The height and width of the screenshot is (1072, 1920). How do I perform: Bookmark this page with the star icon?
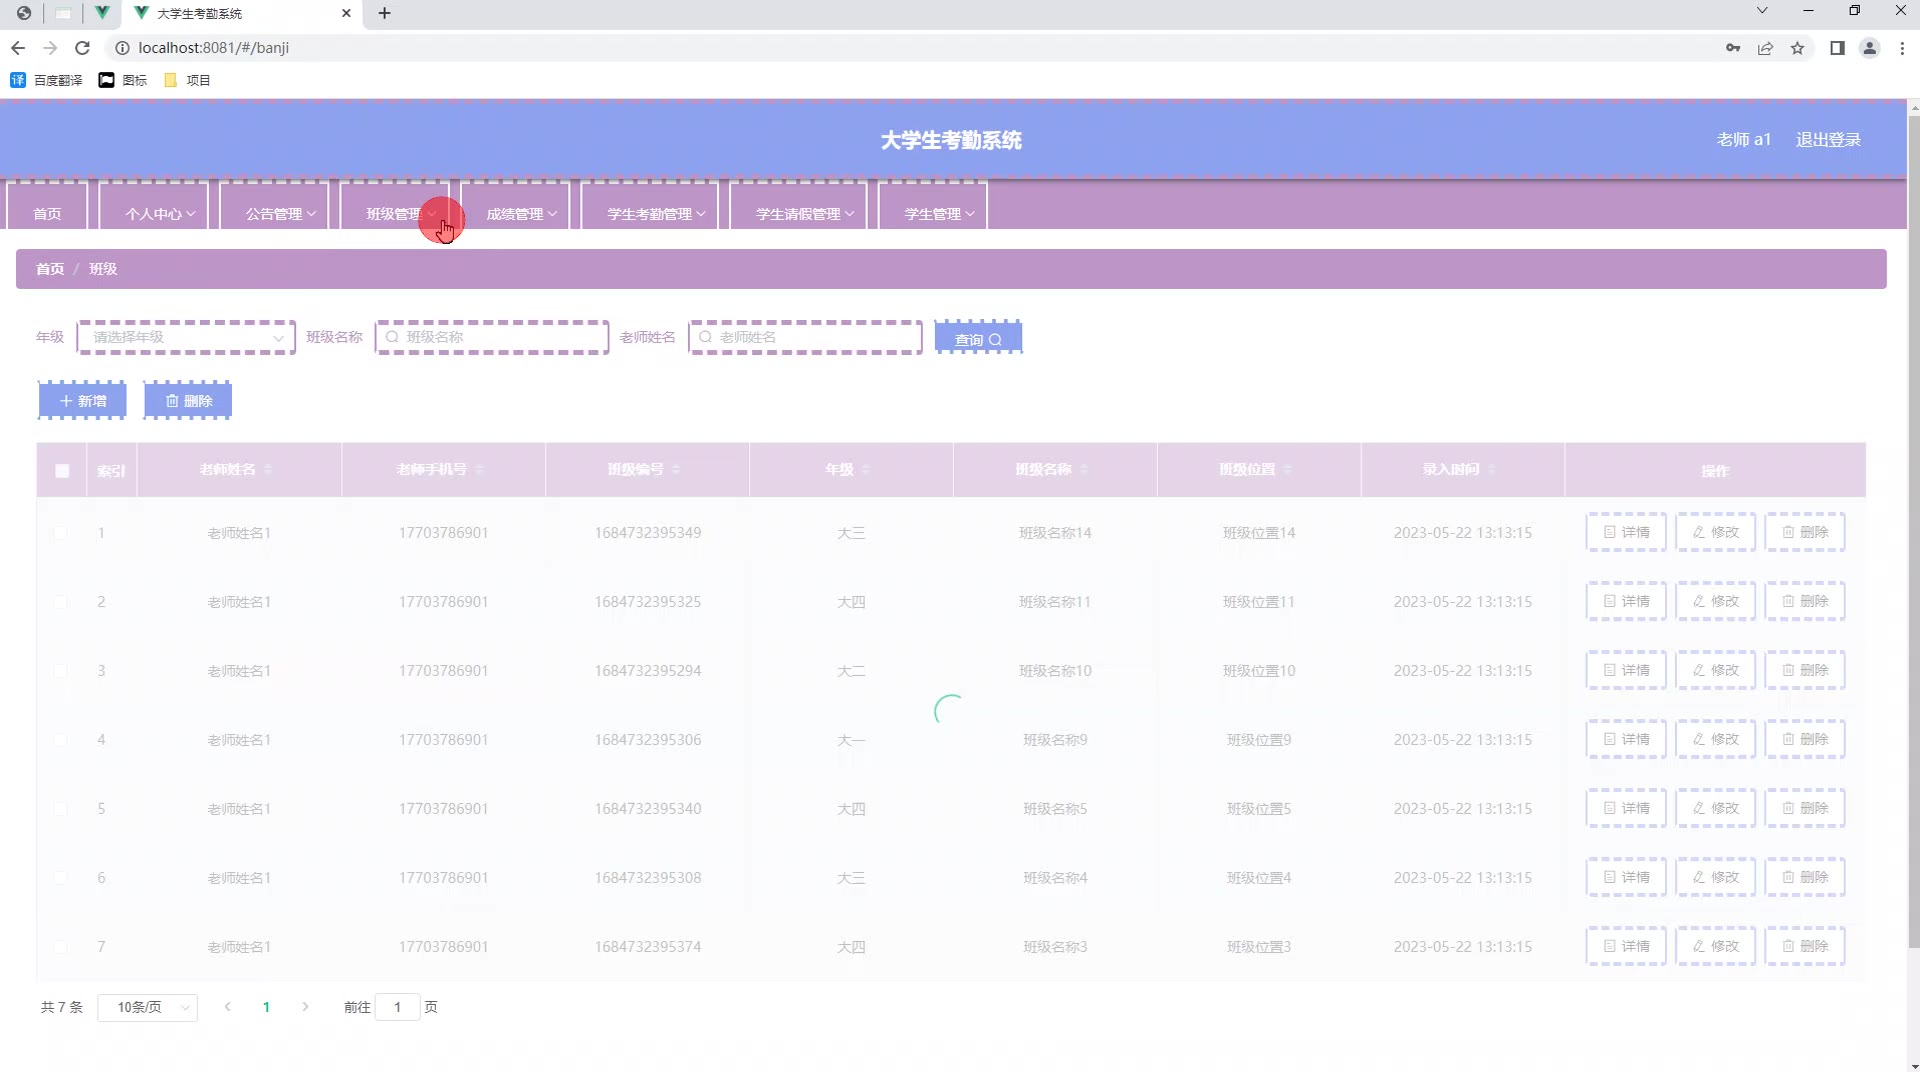[1797, 48]
